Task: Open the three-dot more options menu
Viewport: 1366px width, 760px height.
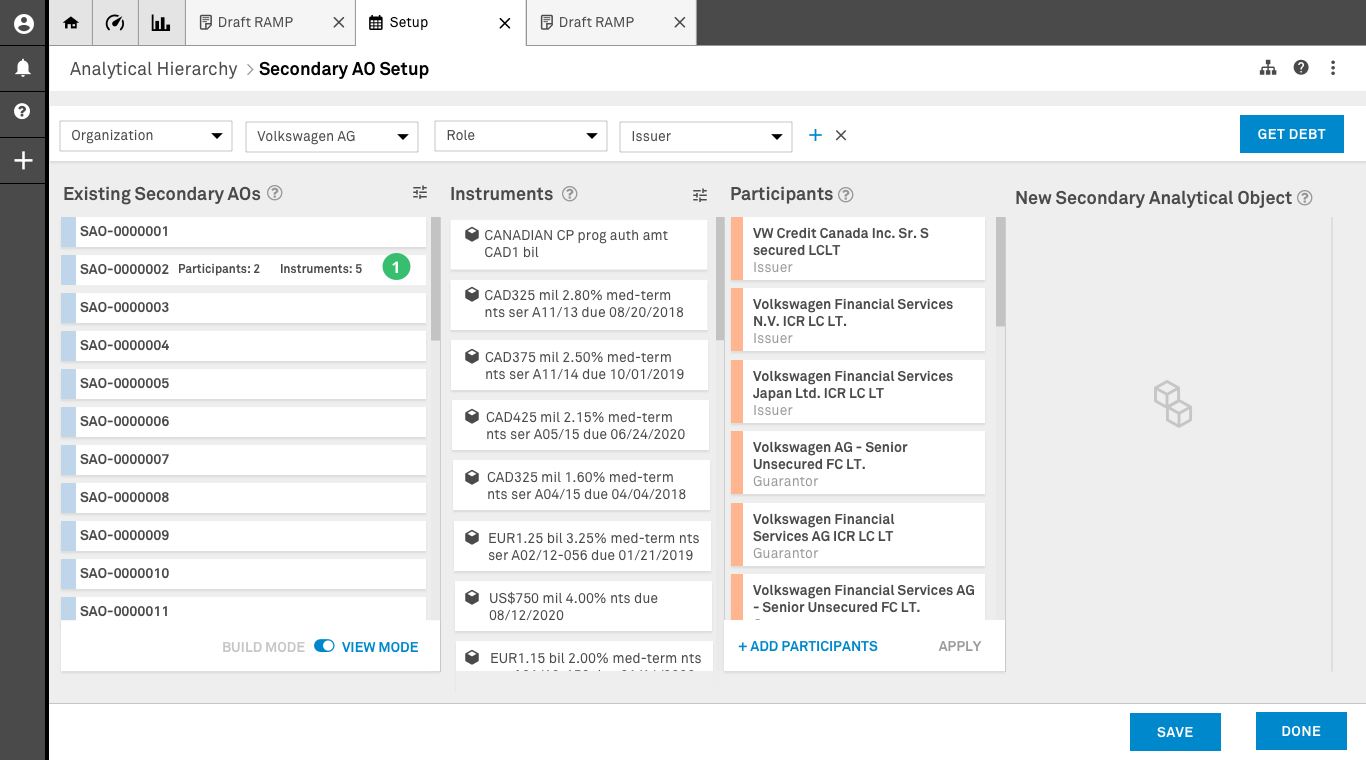Action: [x=1333, y=68]
